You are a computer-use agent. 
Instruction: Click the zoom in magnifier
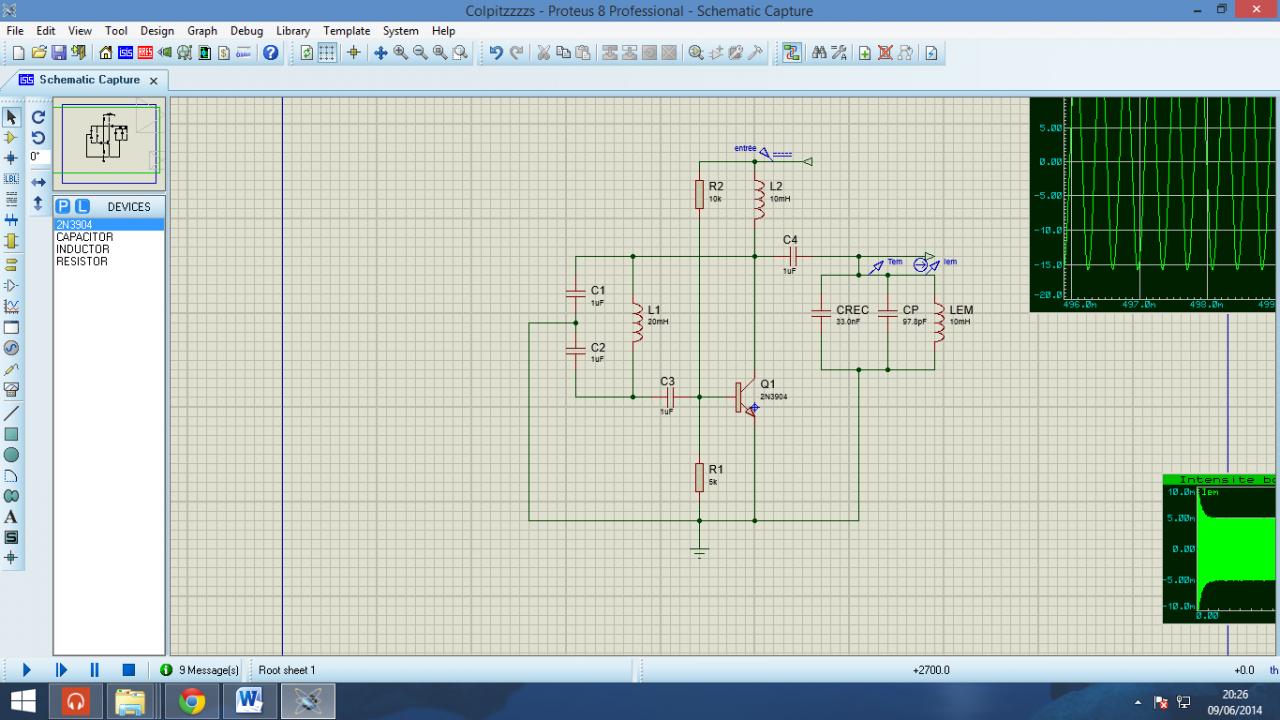401,53
